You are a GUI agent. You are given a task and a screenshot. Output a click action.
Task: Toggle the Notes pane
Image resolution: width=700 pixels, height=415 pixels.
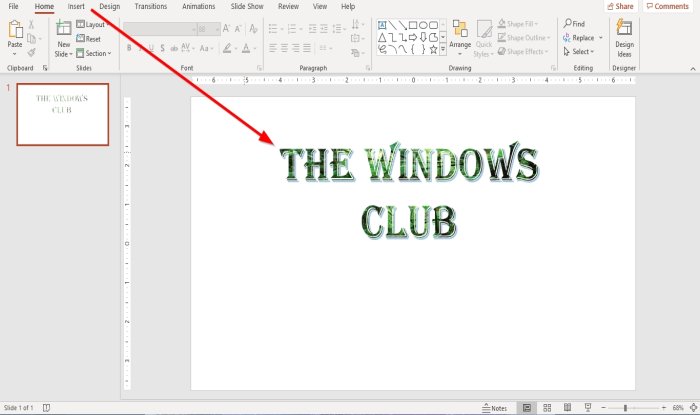click(x=495, y=408)
